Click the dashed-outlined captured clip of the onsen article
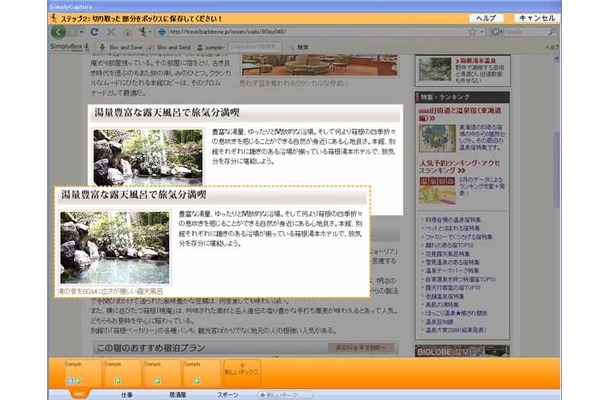Image resolution: width=610 pixels, height=400 pixels. pos(212,242)
